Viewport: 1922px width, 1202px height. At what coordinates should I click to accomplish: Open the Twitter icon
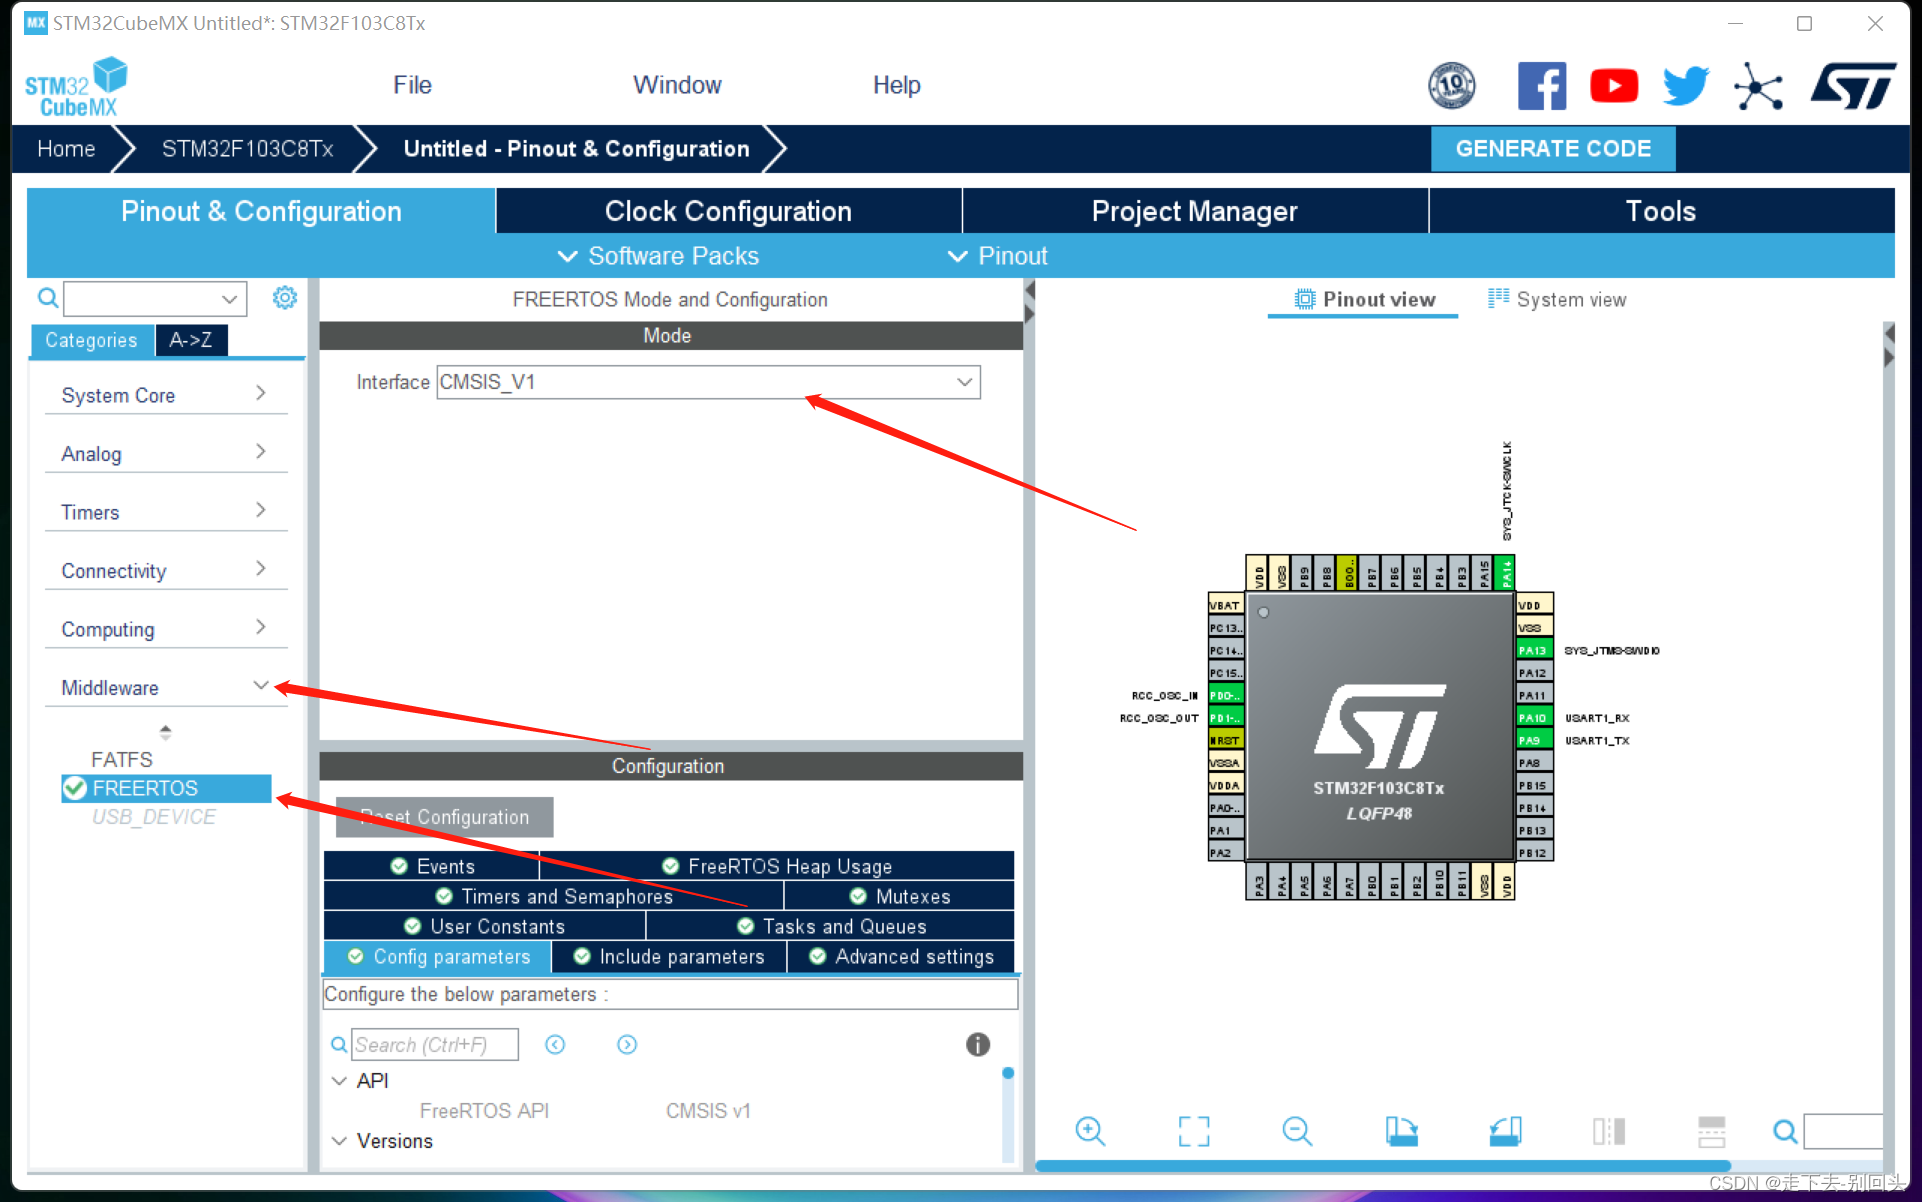pyautogui.click(x=1685, y=86)
